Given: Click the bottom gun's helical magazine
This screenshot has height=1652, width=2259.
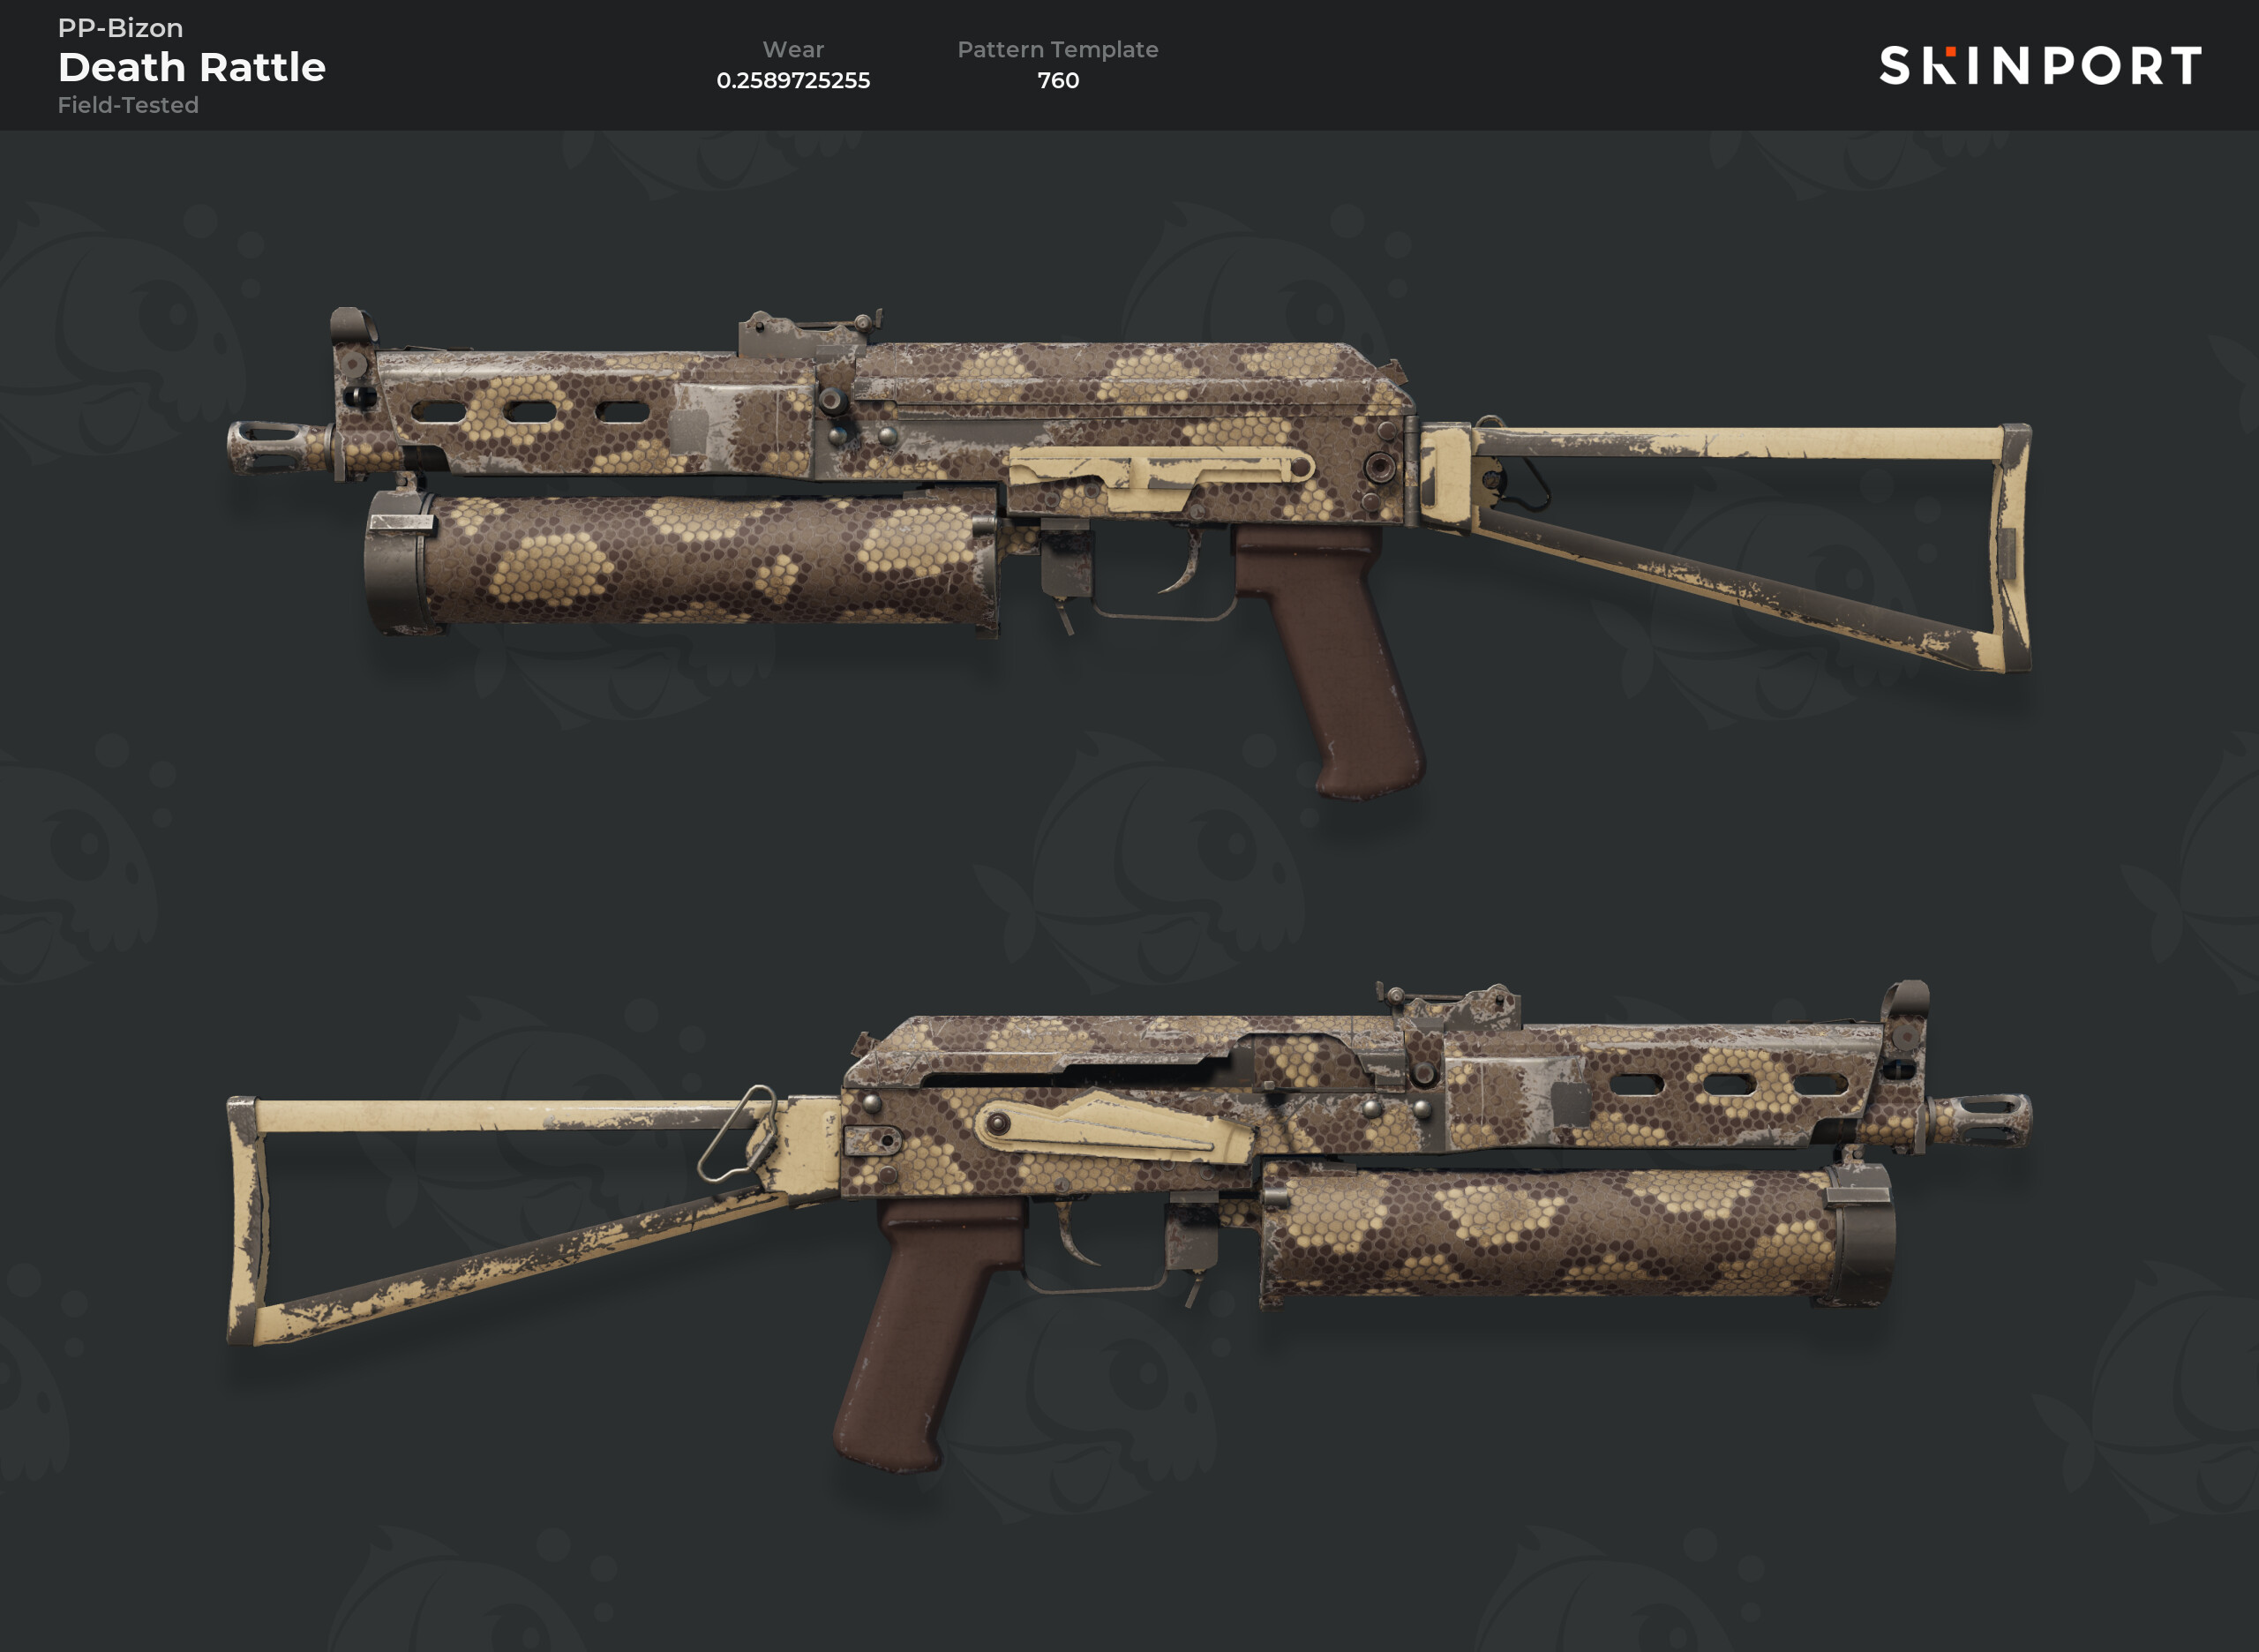Looking at the screenshot, I should [1577, 1236].
